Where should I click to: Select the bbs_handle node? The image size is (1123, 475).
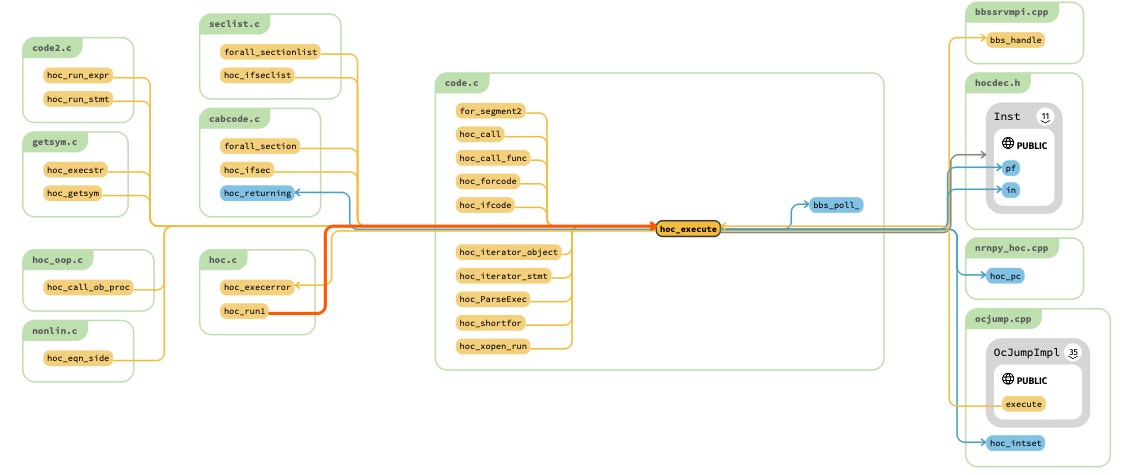pyautogui.click(x=1015, y=40)
